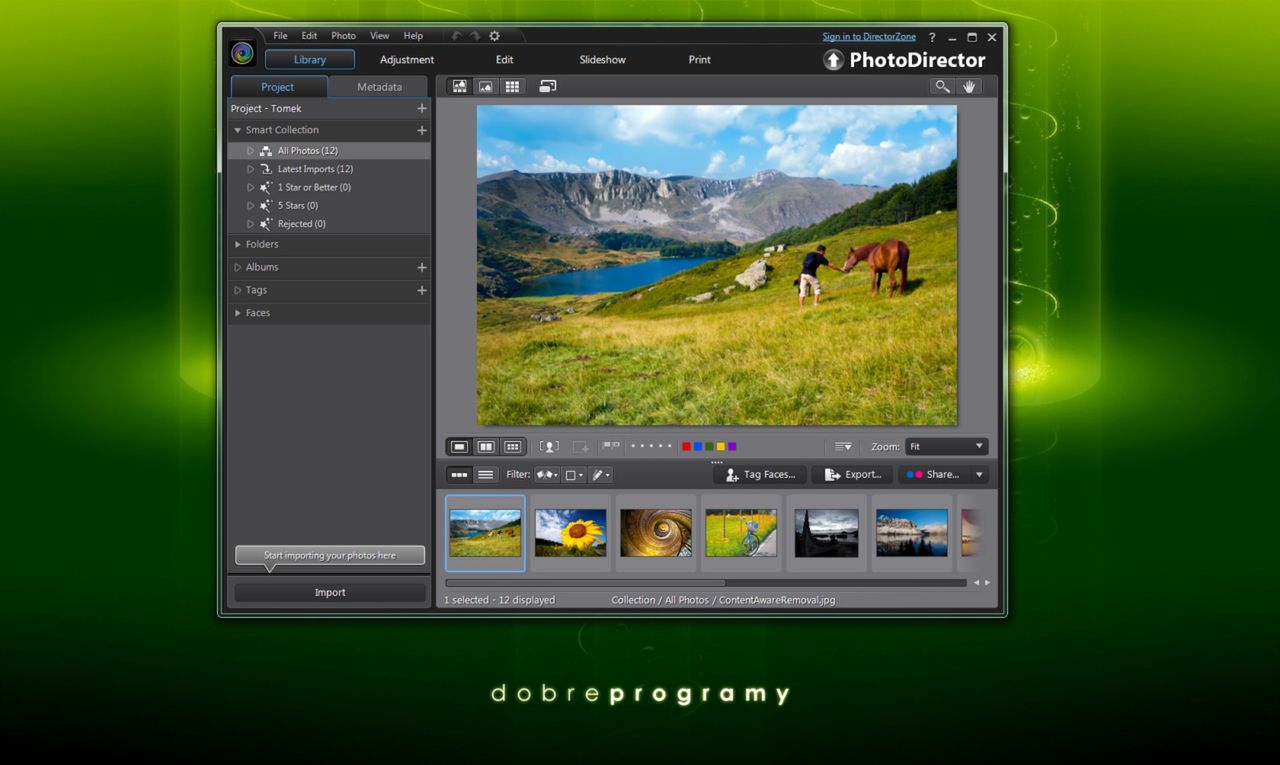
Task: Click the 5 Stars smart collection icon
Action: click(x=266, y=205)
